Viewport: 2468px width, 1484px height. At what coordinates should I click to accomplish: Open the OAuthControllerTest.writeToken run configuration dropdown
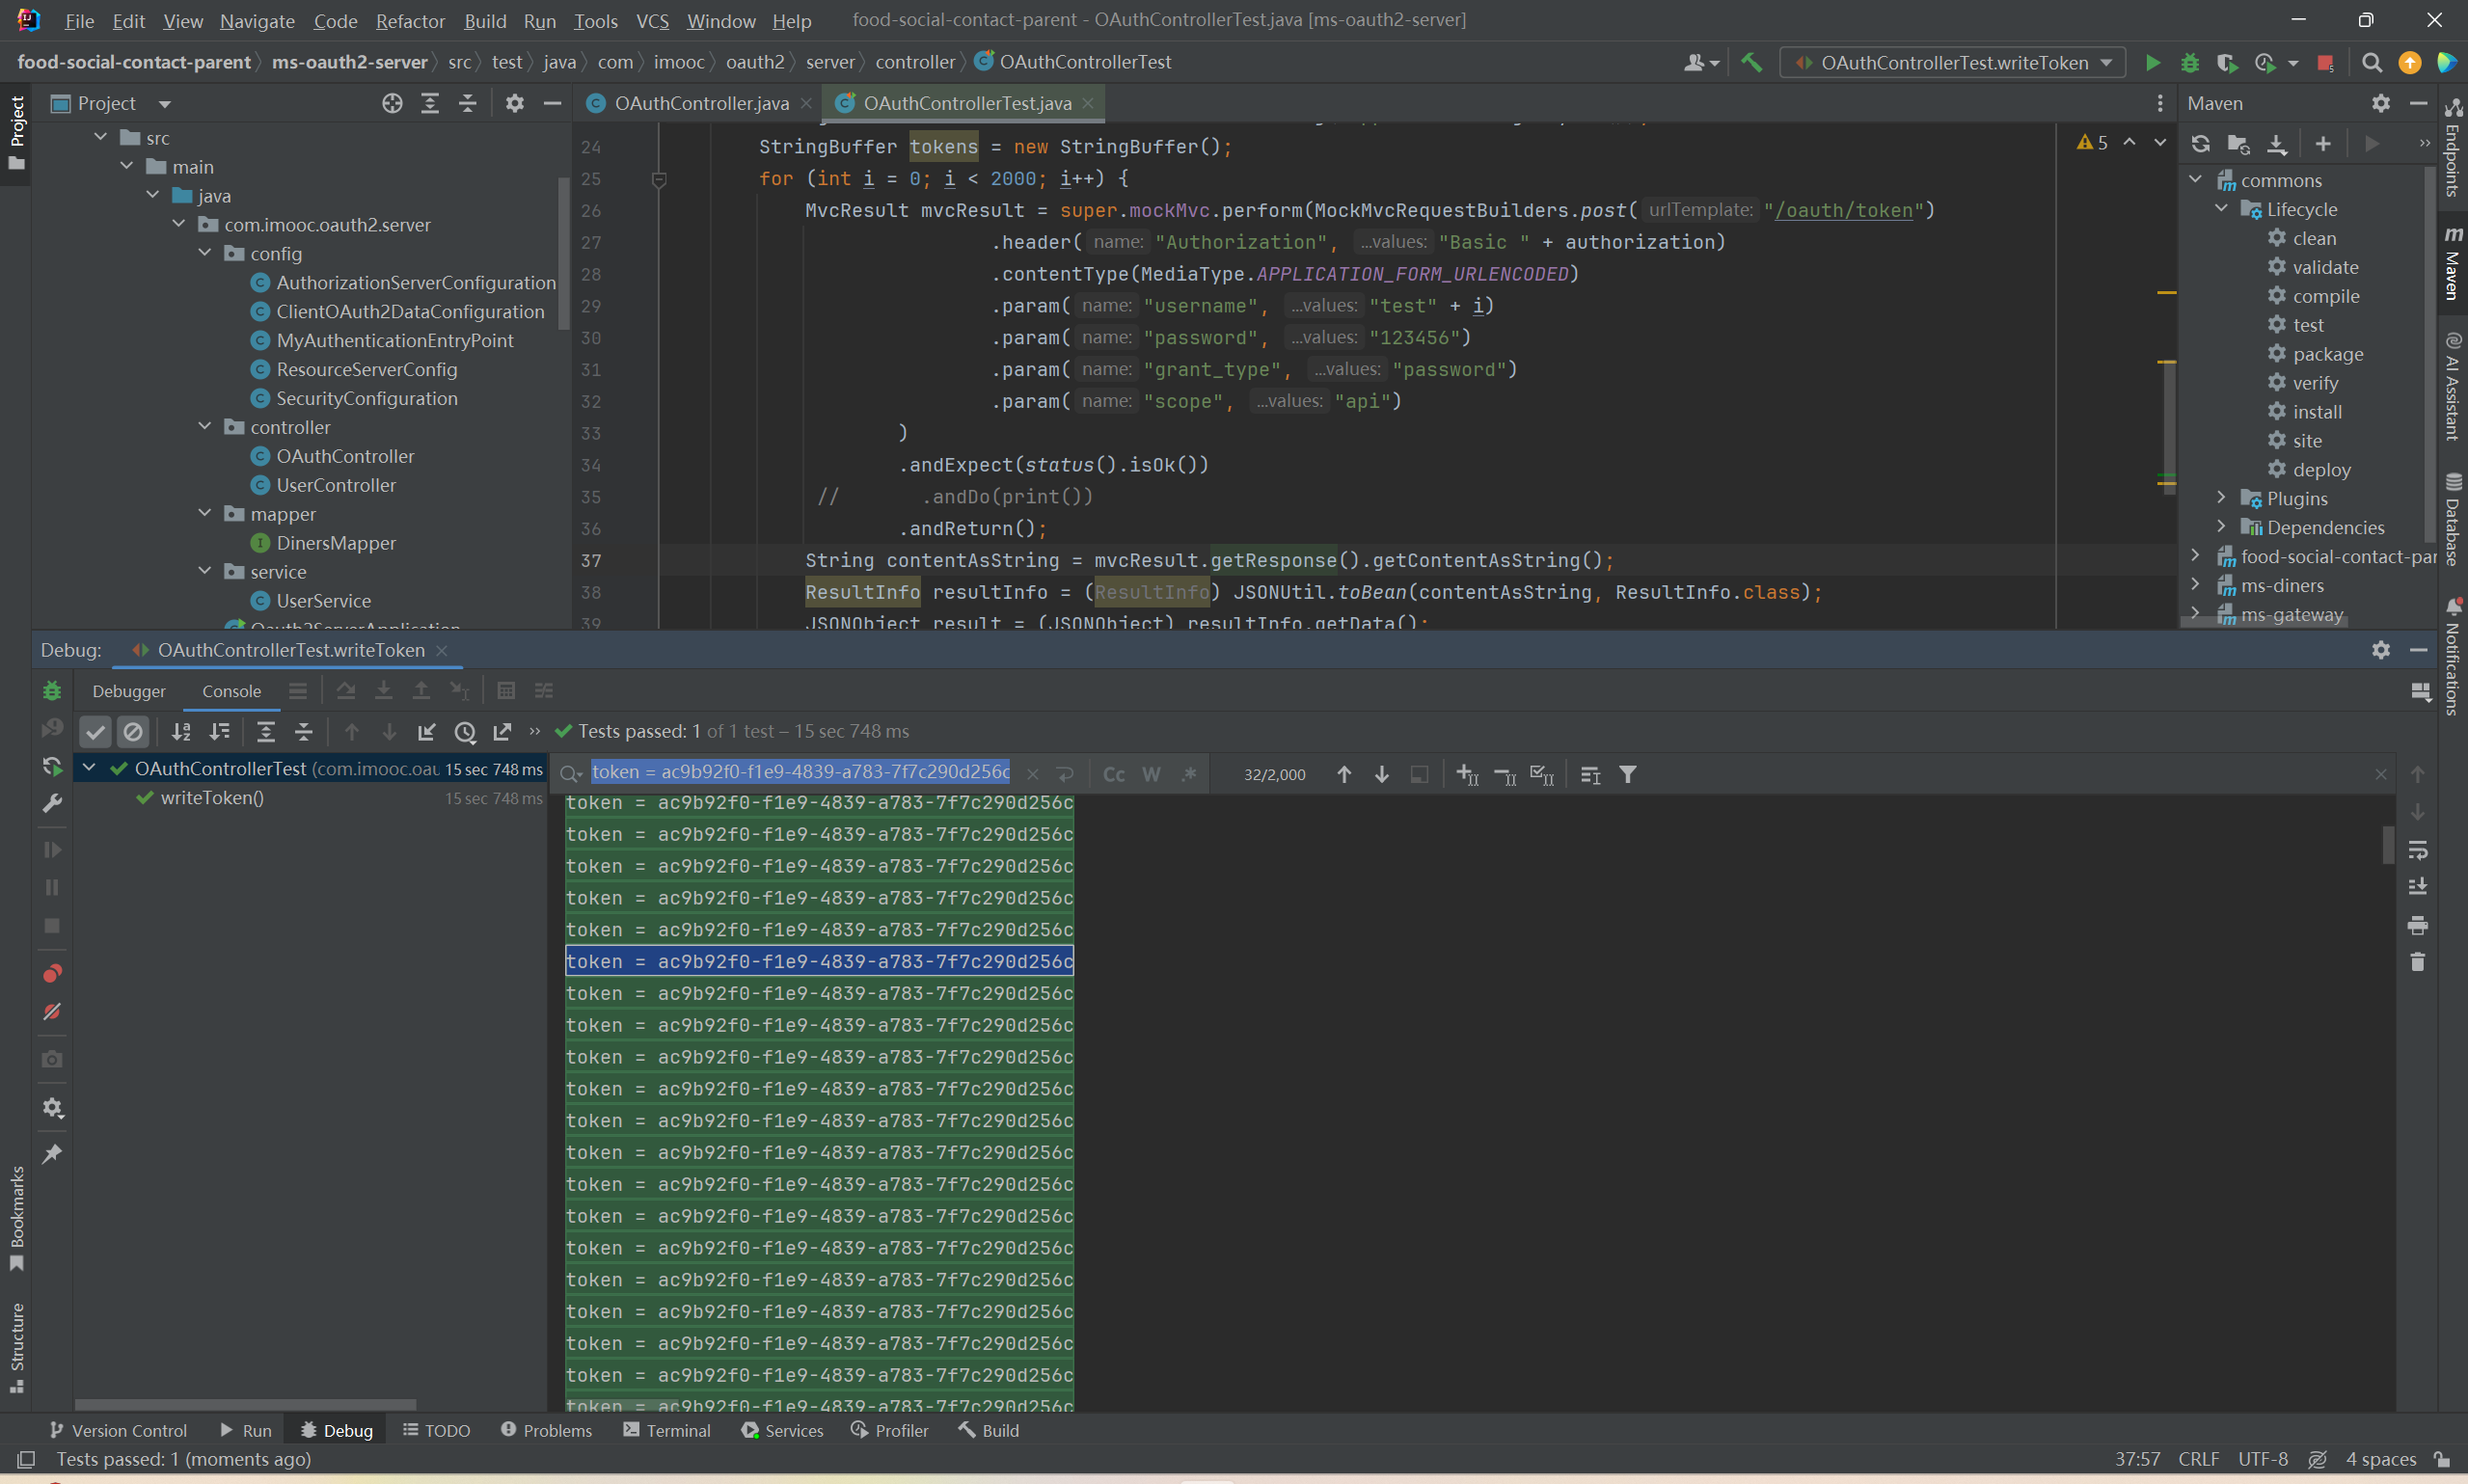[x=1953, y=63]
